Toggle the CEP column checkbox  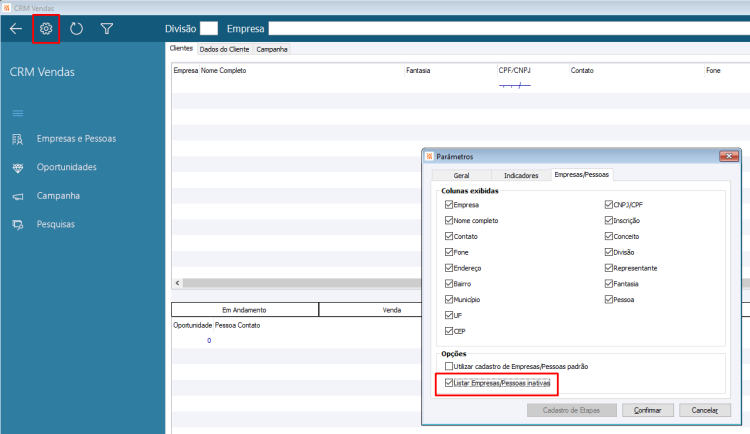coord(449,331)
